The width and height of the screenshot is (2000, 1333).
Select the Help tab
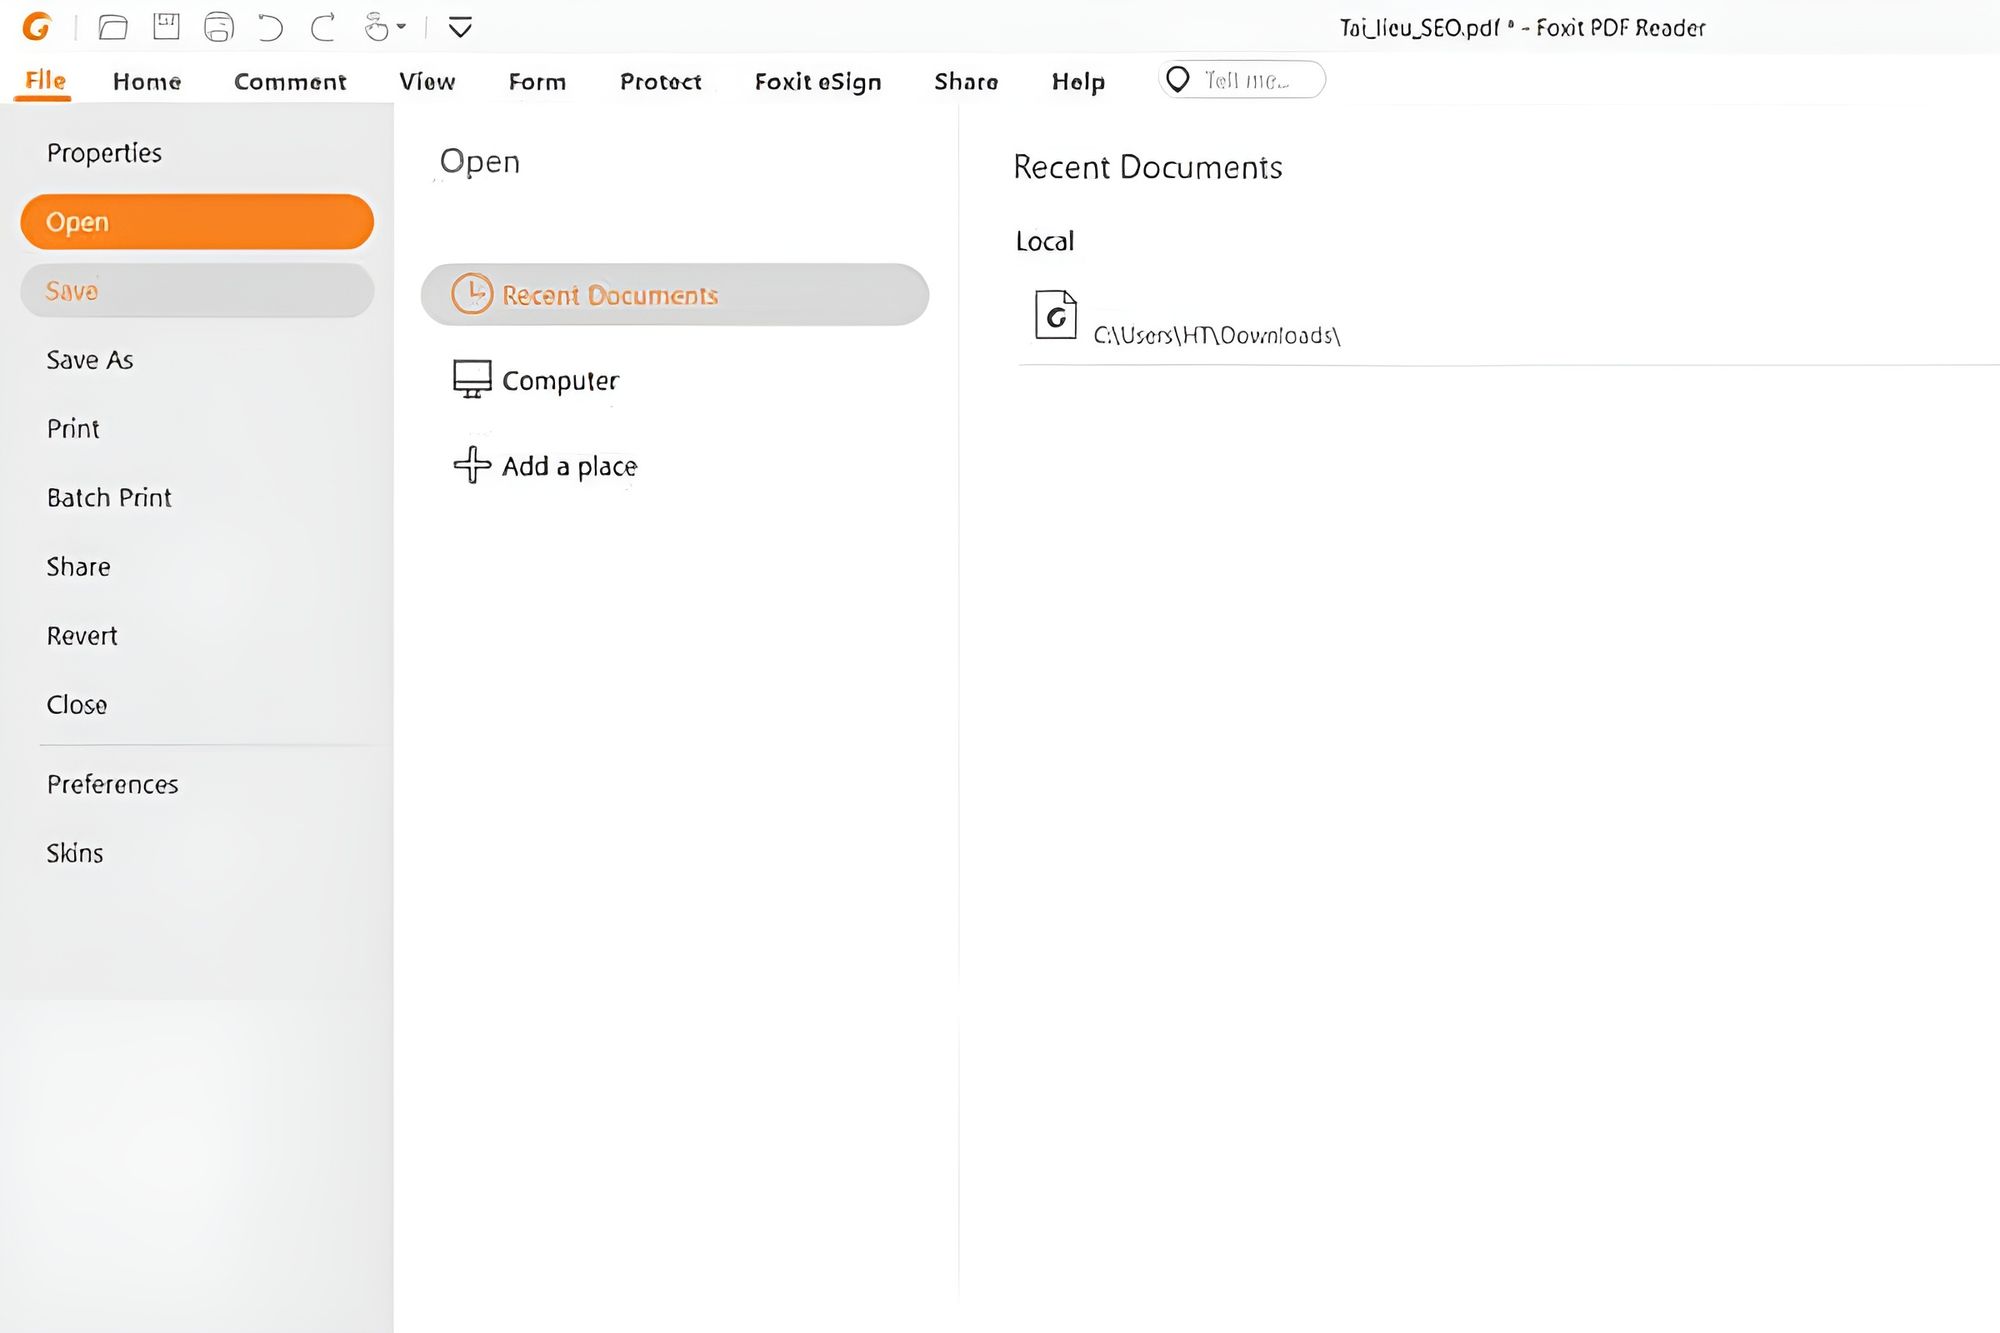click(x=1078, y=81)
